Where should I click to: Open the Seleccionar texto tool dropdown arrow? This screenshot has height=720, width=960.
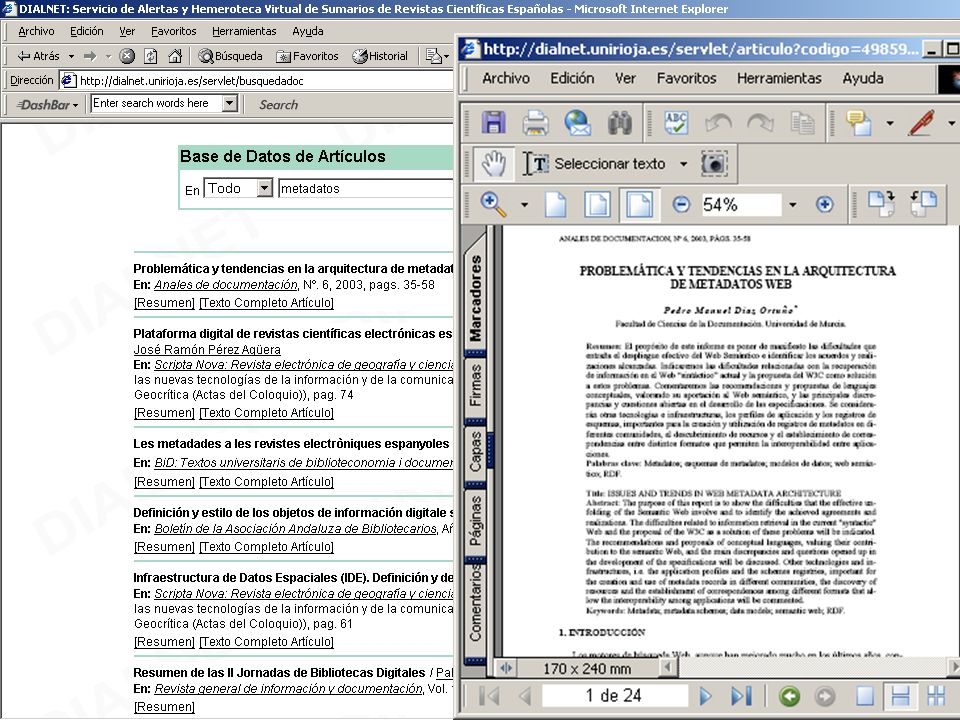click(683, 164)
